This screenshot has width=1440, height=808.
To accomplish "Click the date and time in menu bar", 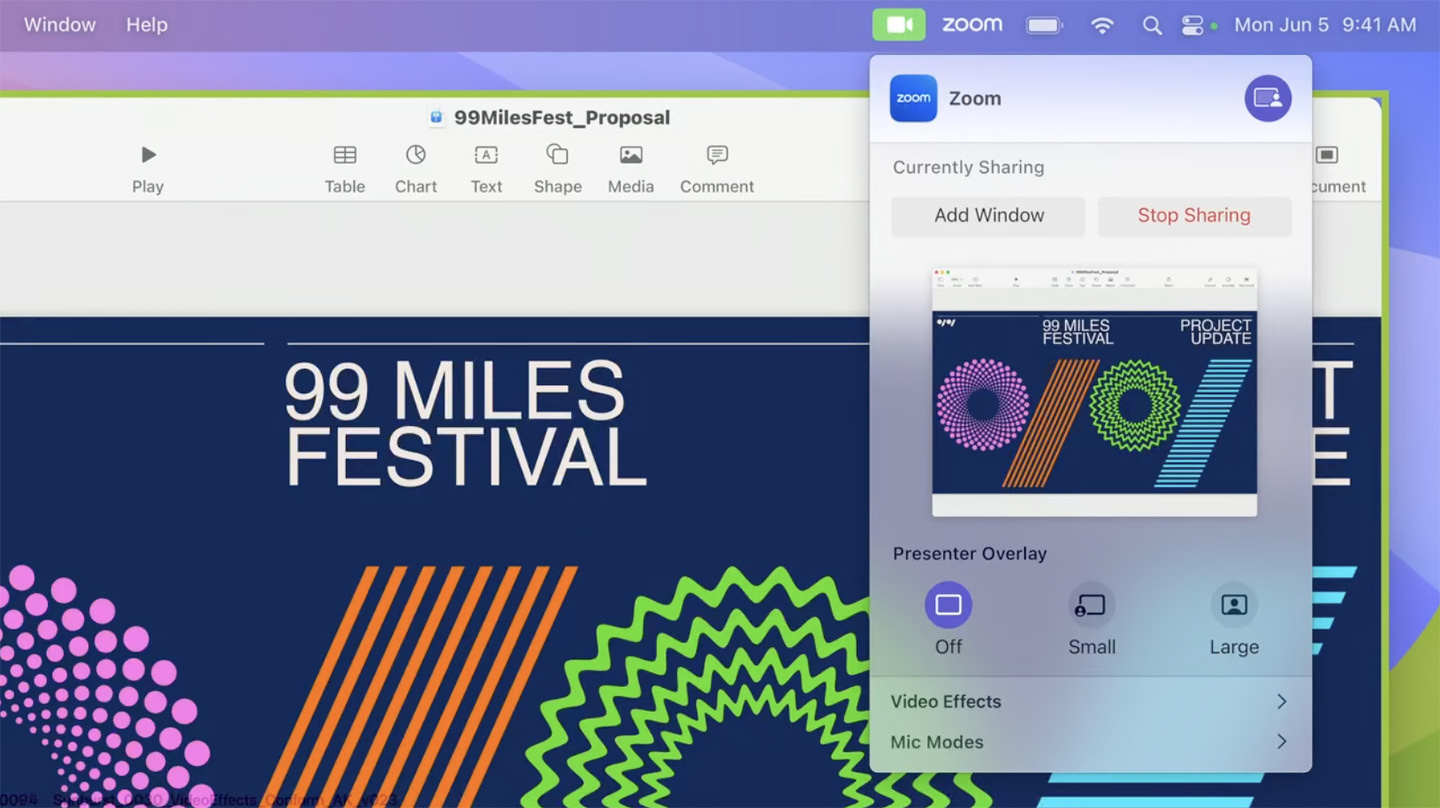I will (x=1325, y=25).
